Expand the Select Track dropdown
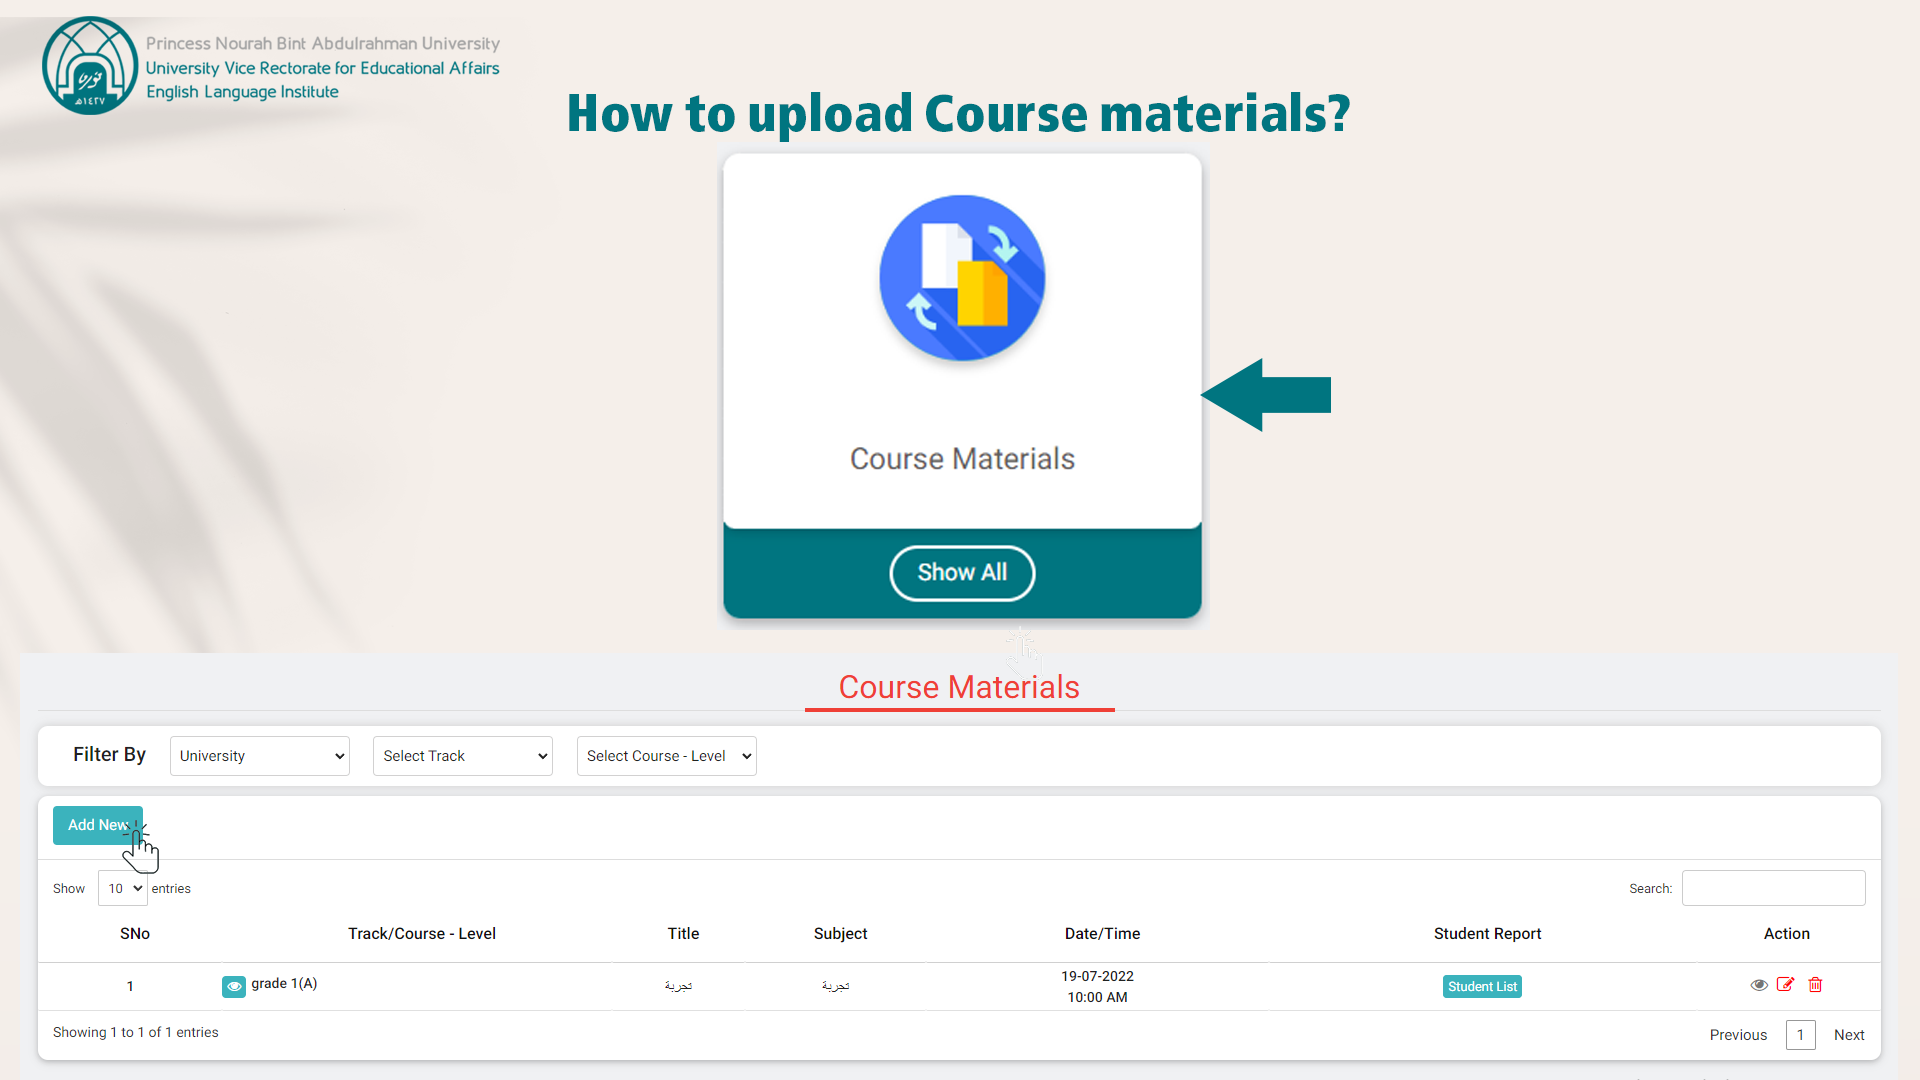Screen dimensions: 1920x1080 tap(463, 756)
